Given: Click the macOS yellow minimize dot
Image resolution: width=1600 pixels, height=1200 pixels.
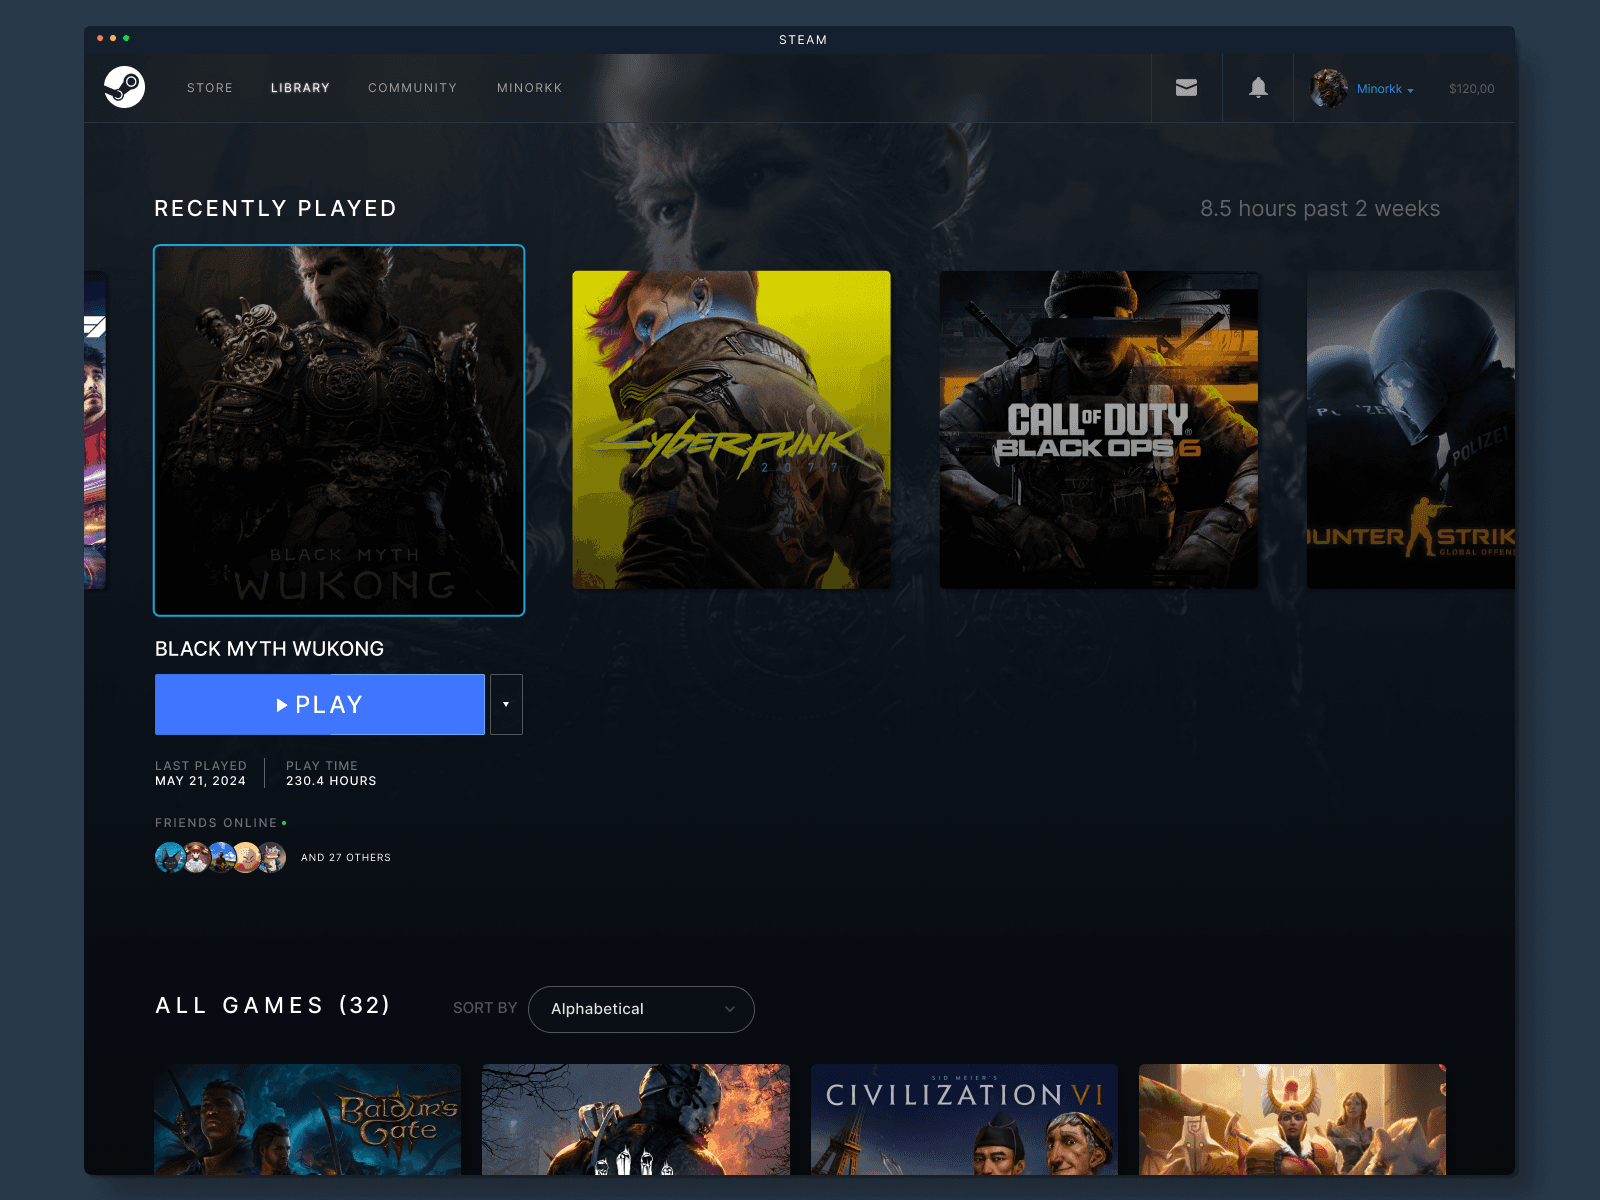Looking at the screenshot, I should (113, 38).
